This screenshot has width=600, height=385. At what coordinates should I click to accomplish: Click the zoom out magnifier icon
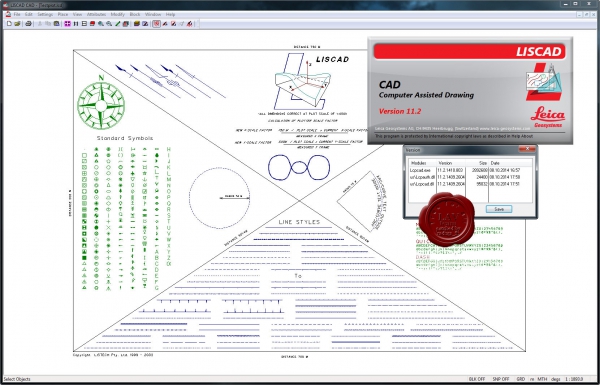coord(109,24)
